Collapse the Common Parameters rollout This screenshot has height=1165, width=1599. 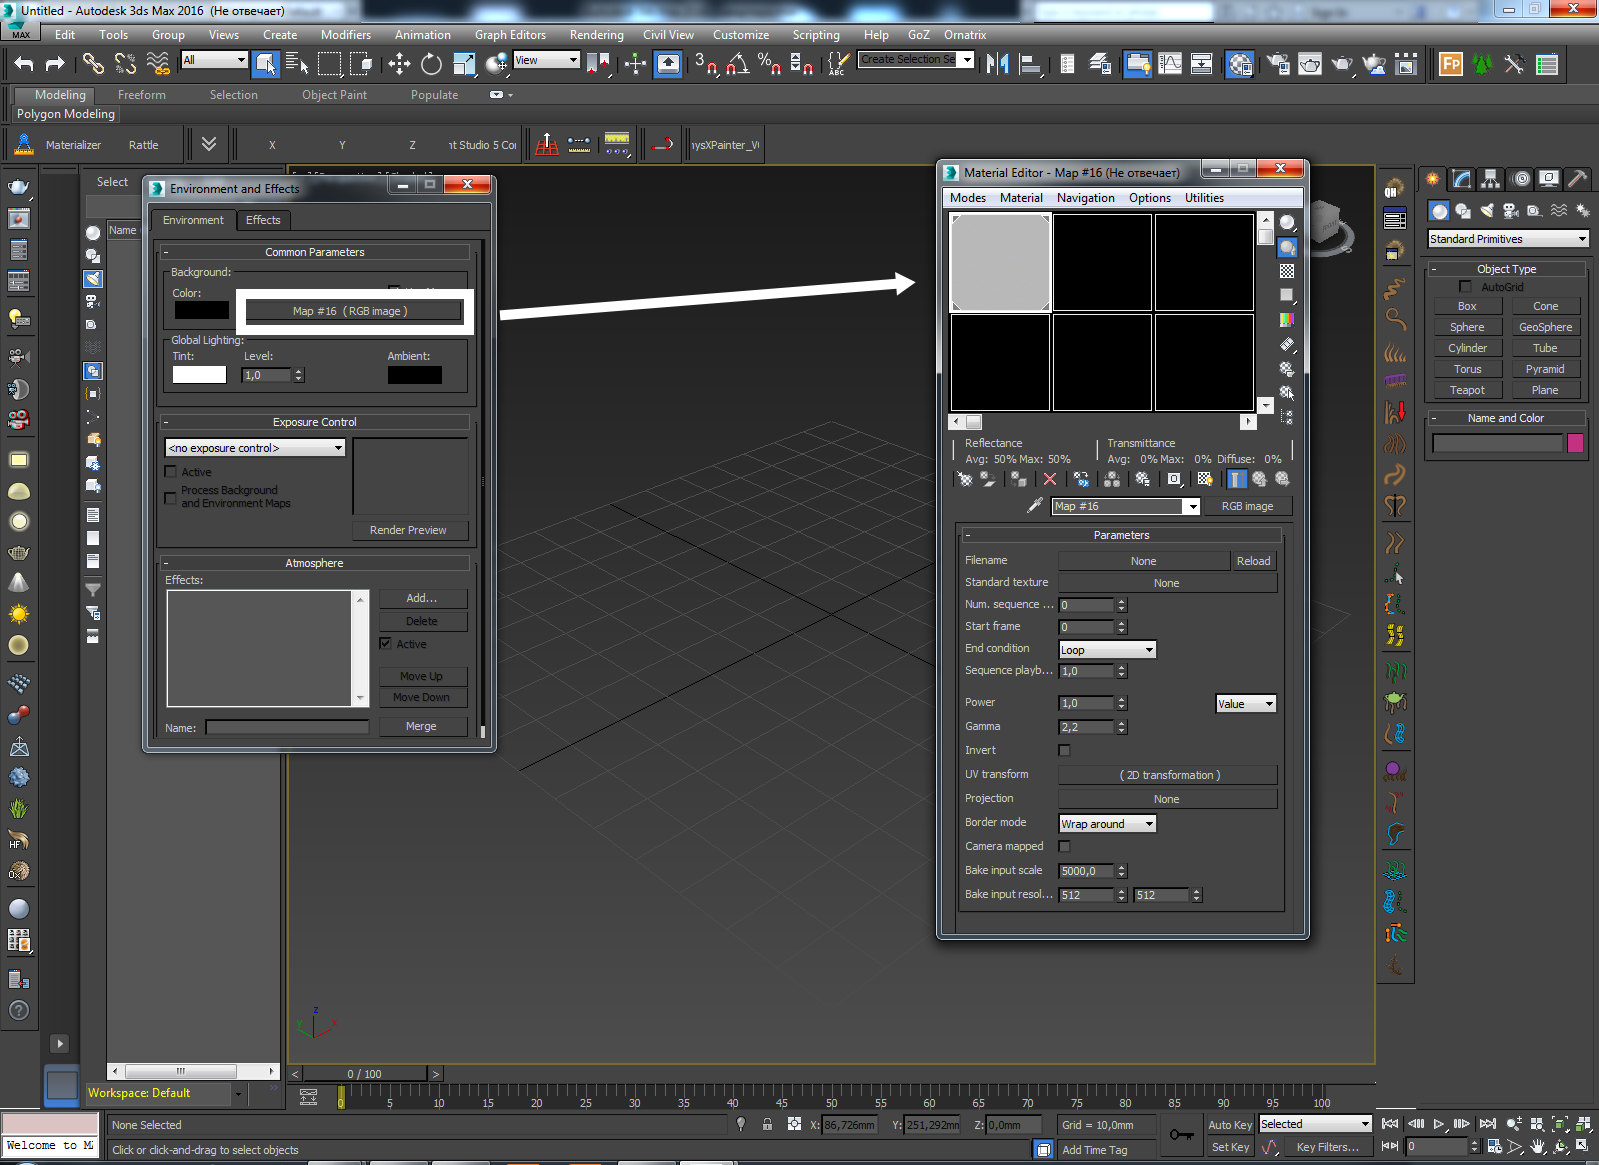(315, 252)
